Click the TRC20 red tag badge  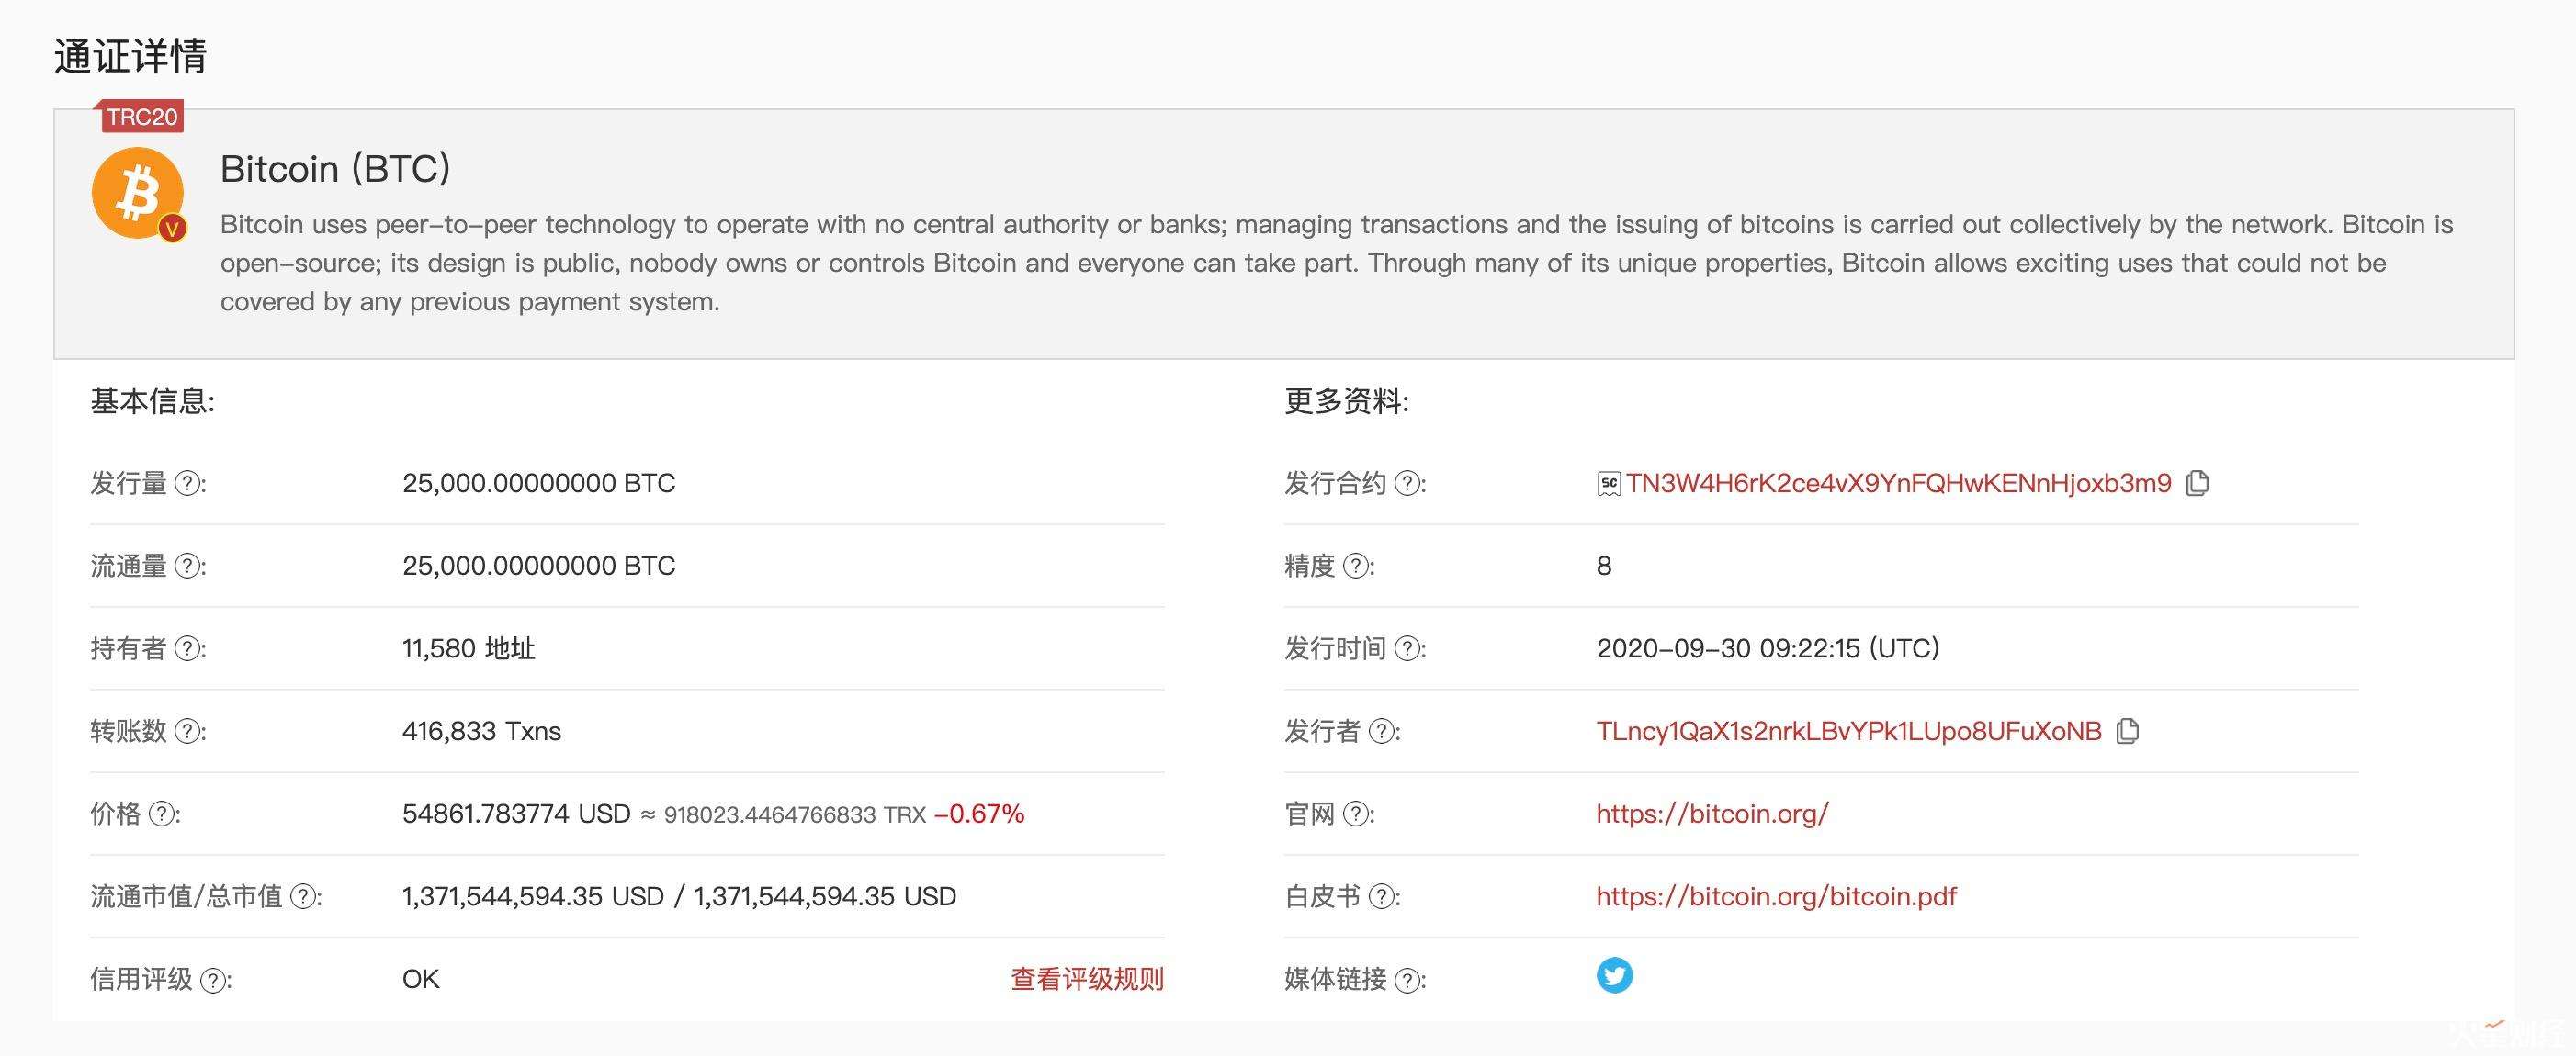[141, 116]
